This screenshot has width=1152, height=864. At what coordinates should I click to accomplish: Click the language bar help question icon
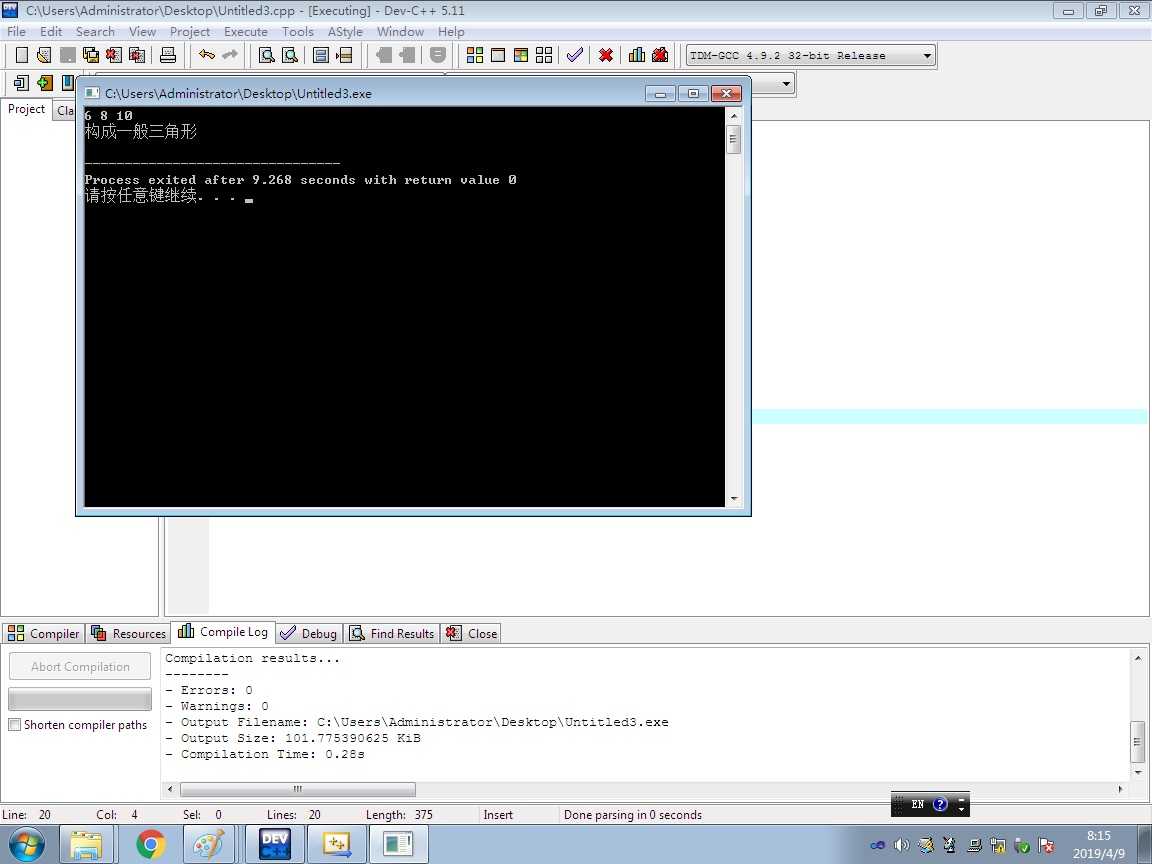pyautogui.click(x=940, y=804)
